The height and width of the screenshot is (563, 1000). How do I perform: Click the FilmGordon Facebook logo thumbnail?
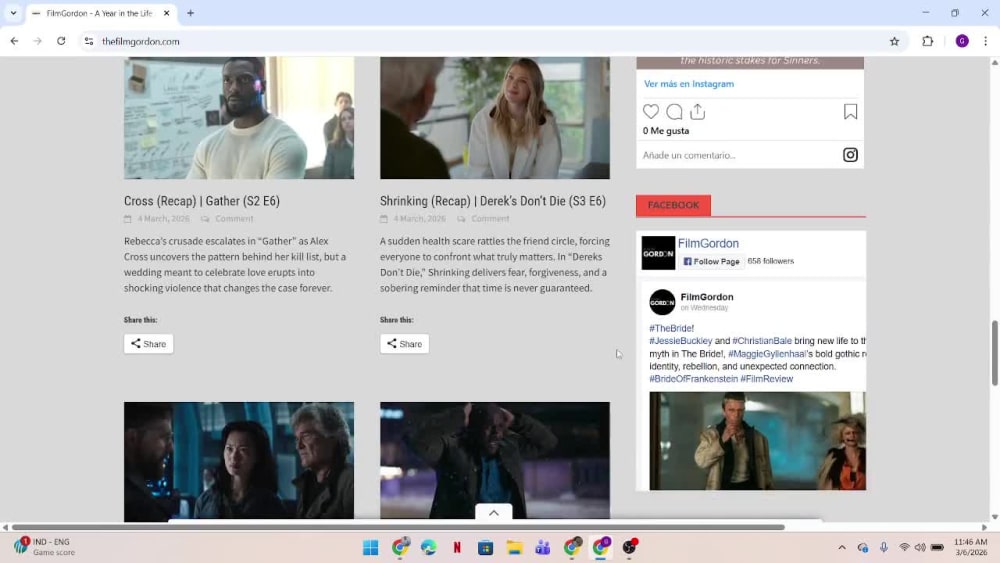click(x=658, y=252)
